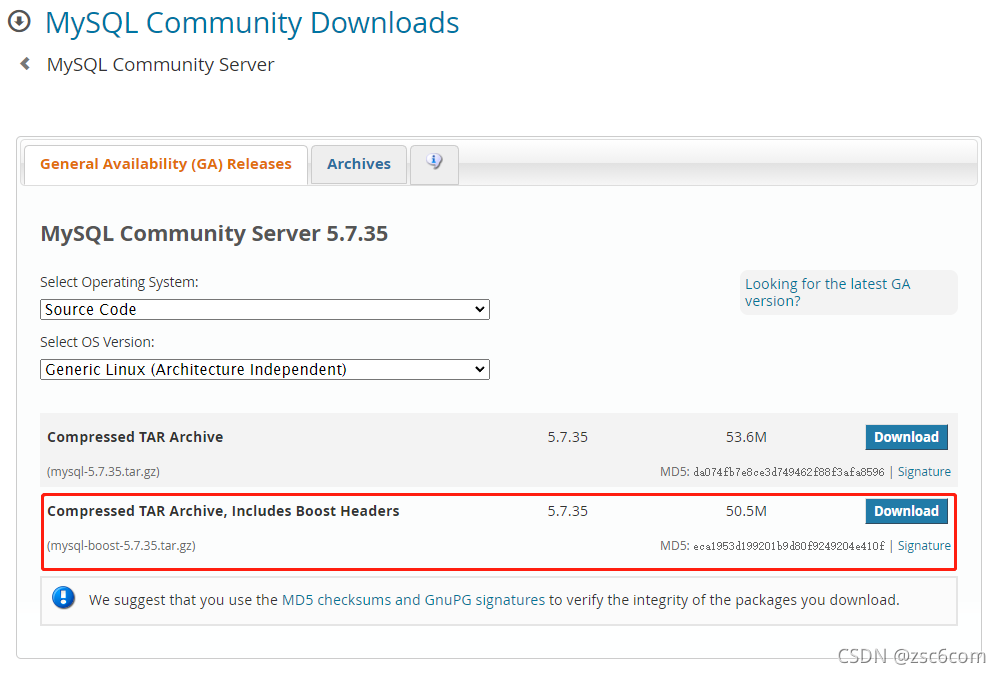Click Compressed TAR Archive, Includes Boost Headers text
Viewport: 1001px width, 674px height.
(223, 511)
